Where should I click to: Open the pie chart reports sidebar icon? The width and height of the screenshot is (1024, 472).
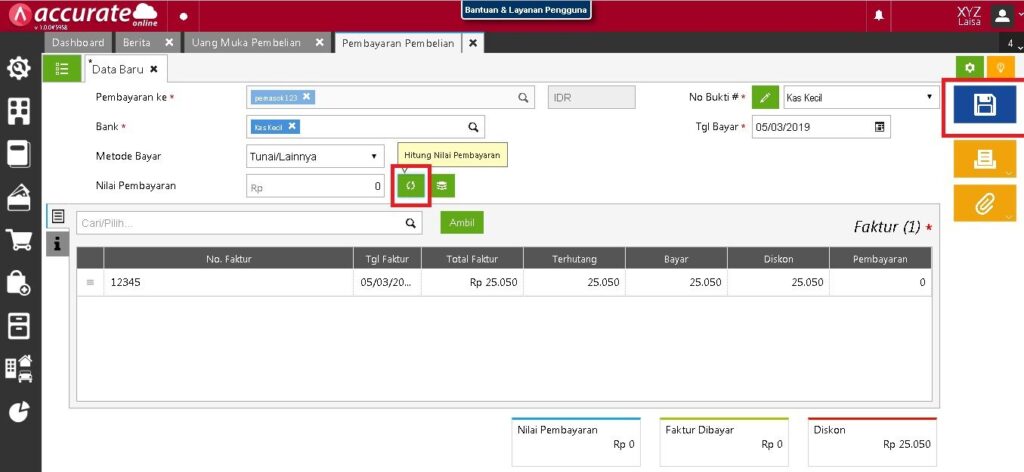(18, 411)
